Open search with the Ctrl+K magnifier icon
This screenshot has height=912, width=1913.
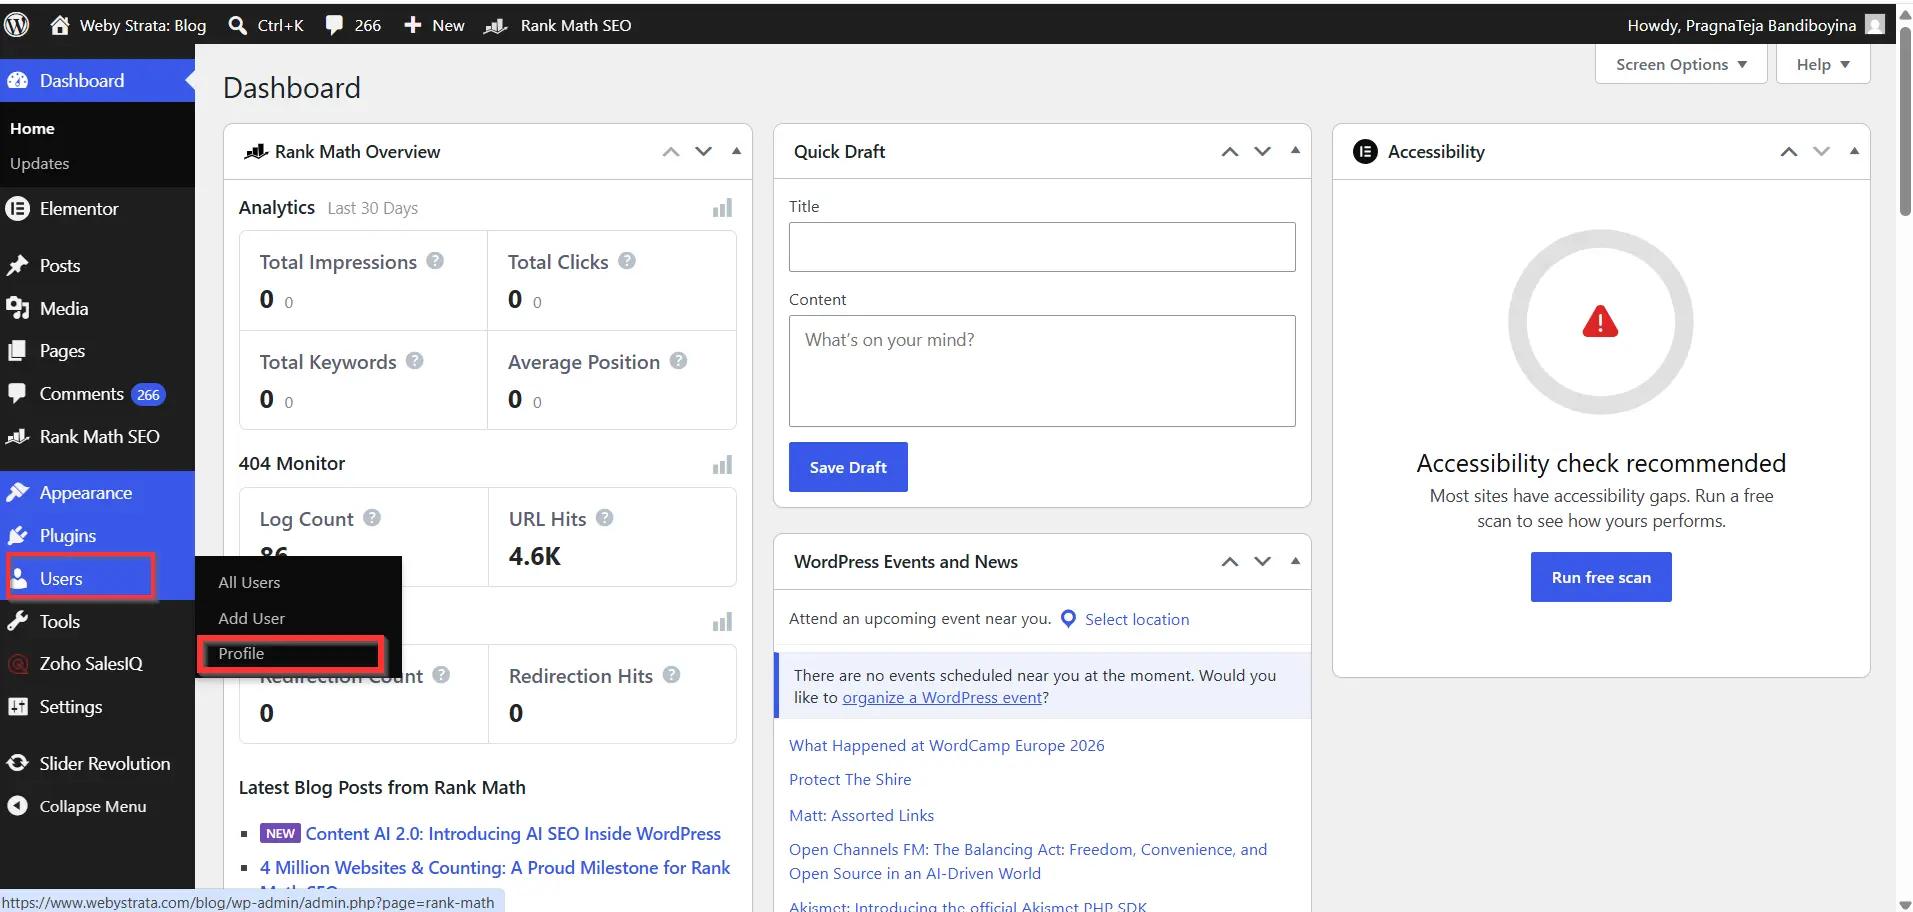tap(238, 25)
